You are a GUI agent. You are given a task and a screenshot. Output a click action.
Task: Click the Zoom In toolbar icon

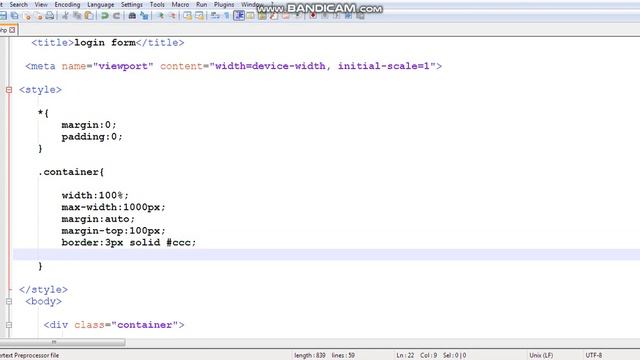pos(160,16)
